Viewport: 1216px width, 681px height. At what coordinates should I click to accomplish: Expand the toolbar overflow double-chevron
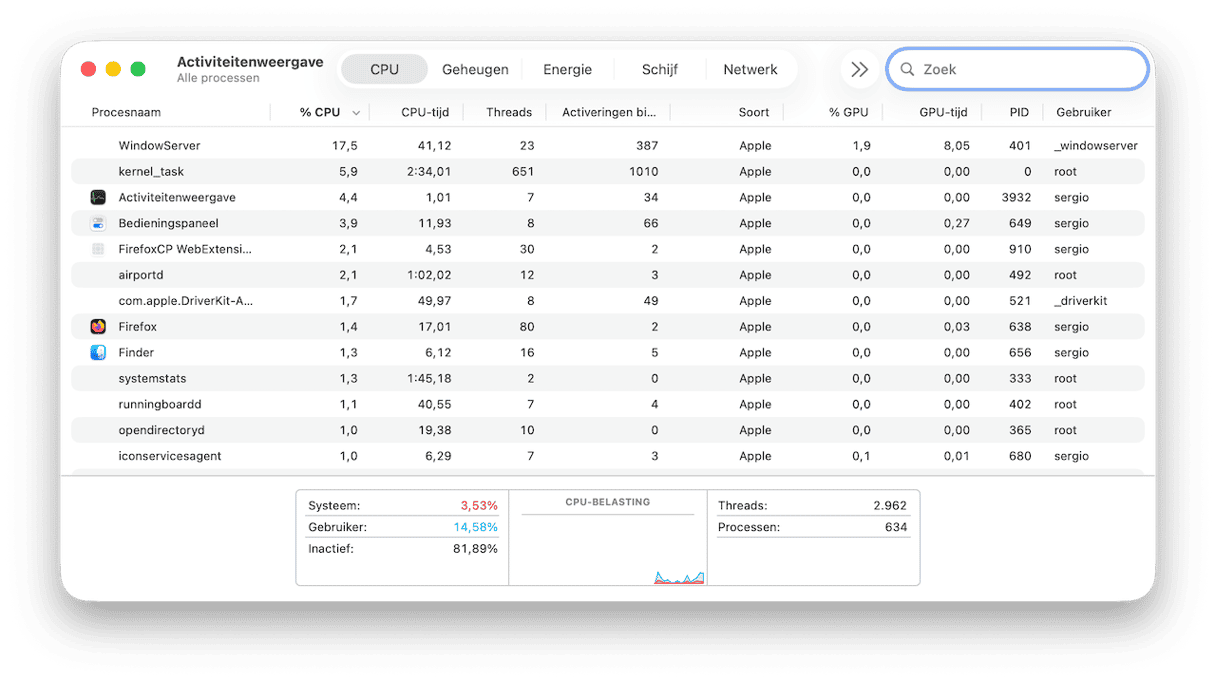859,70
